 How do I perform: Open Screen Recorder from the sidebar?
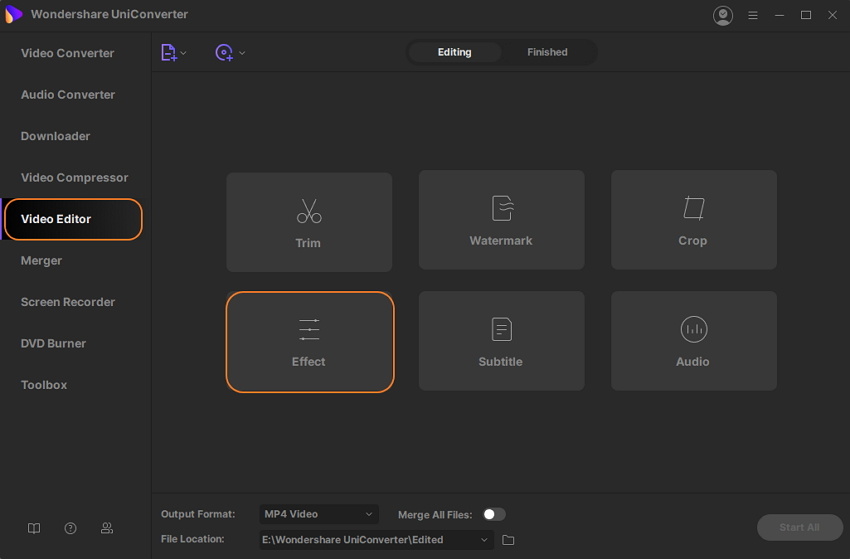pos(68,302)
